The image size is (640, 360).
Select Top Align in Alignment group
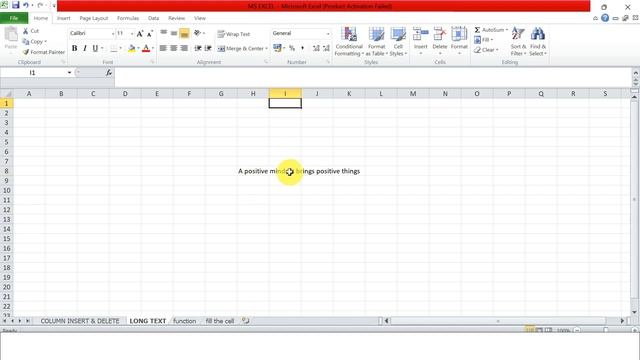click(164, 33)
